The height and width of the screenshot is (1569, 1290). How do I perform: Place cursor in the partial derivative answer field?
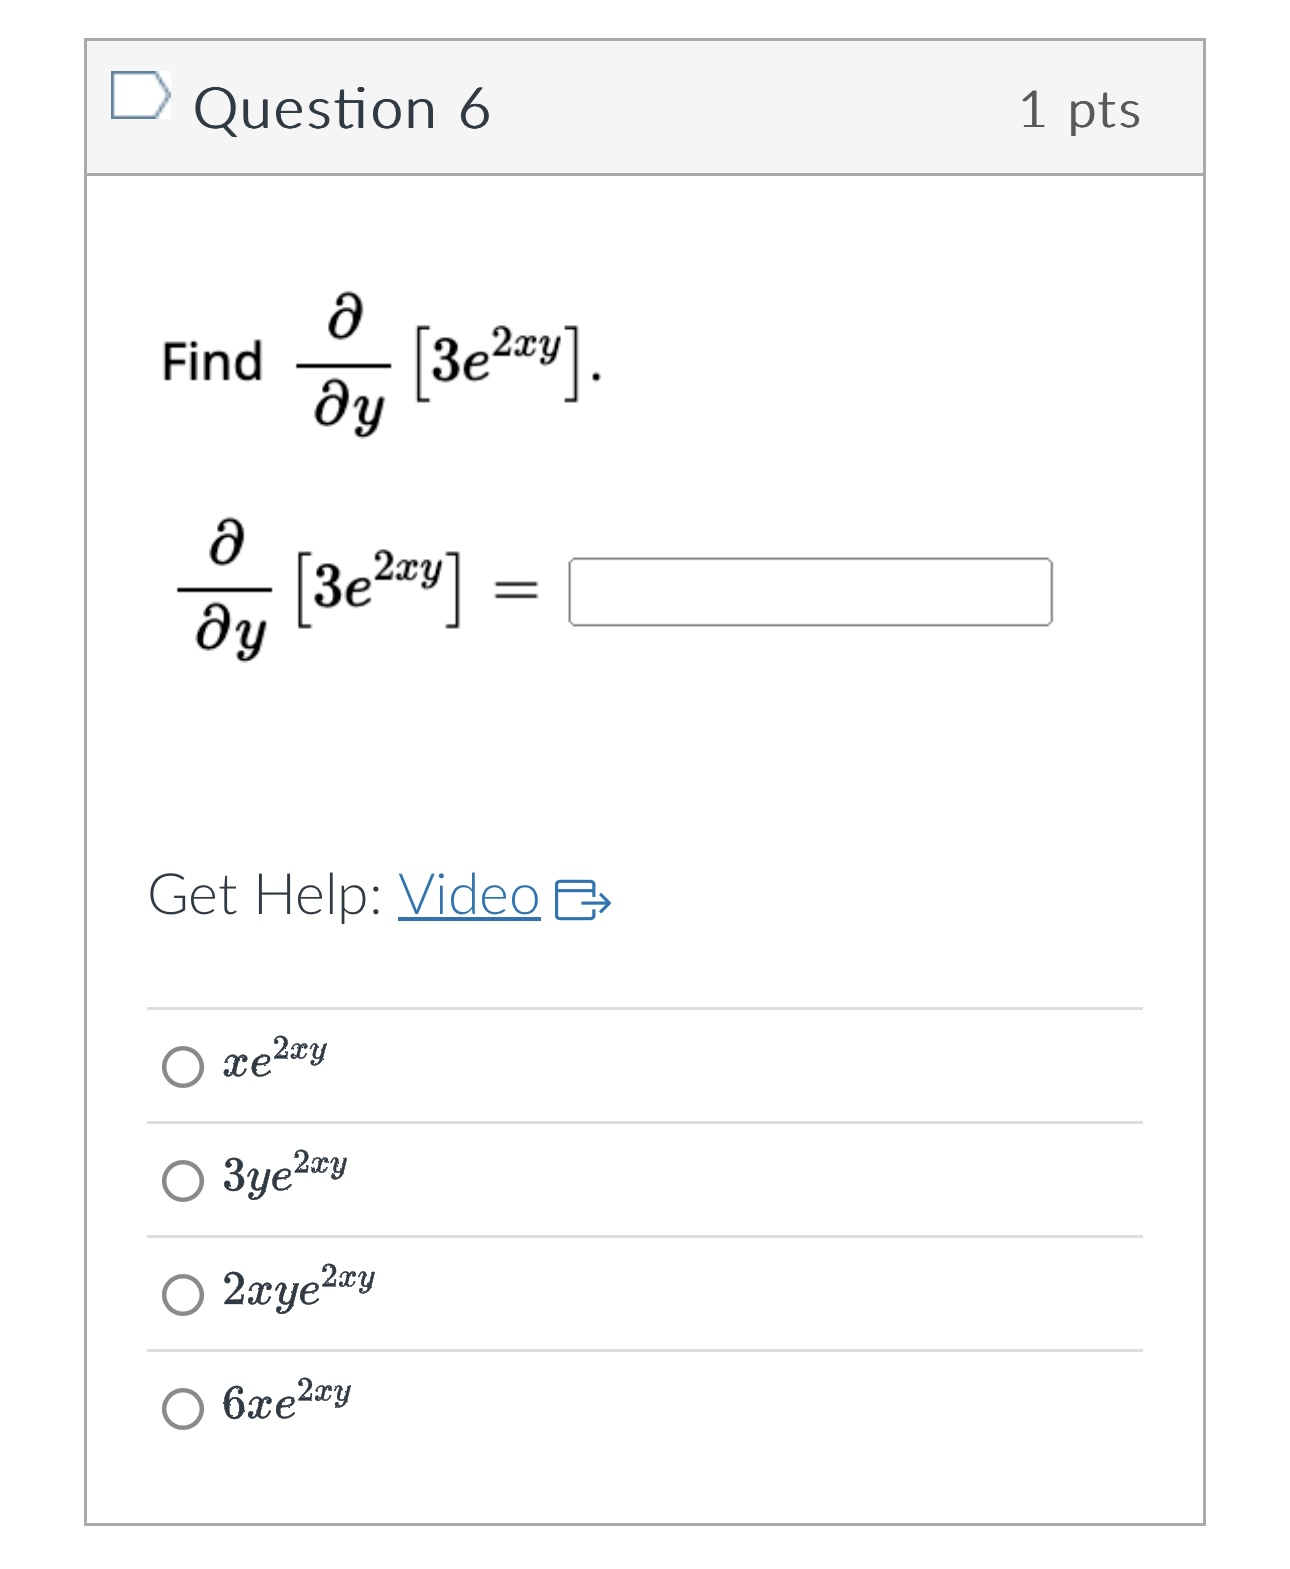[x=810, y=592]
